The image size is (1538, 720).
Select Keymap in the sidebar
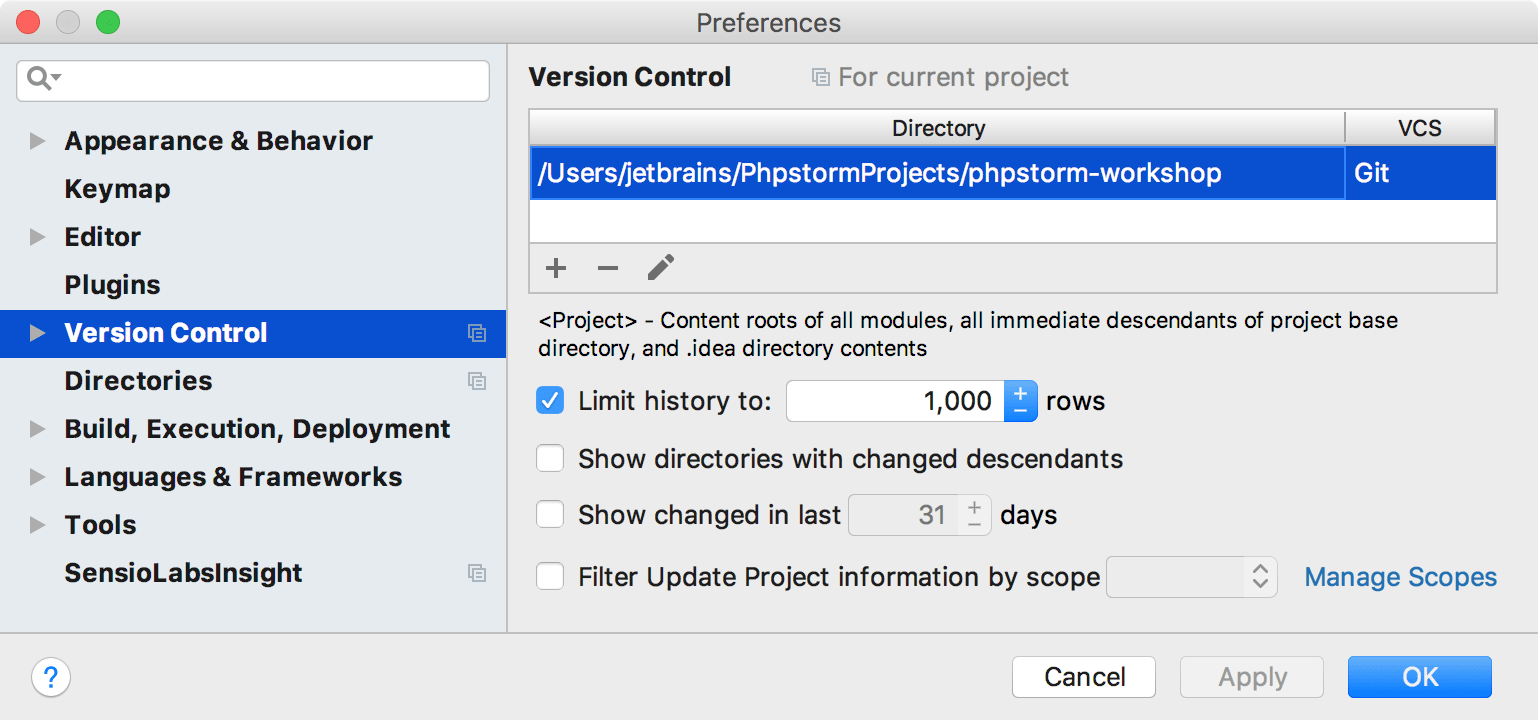[117, 189]
